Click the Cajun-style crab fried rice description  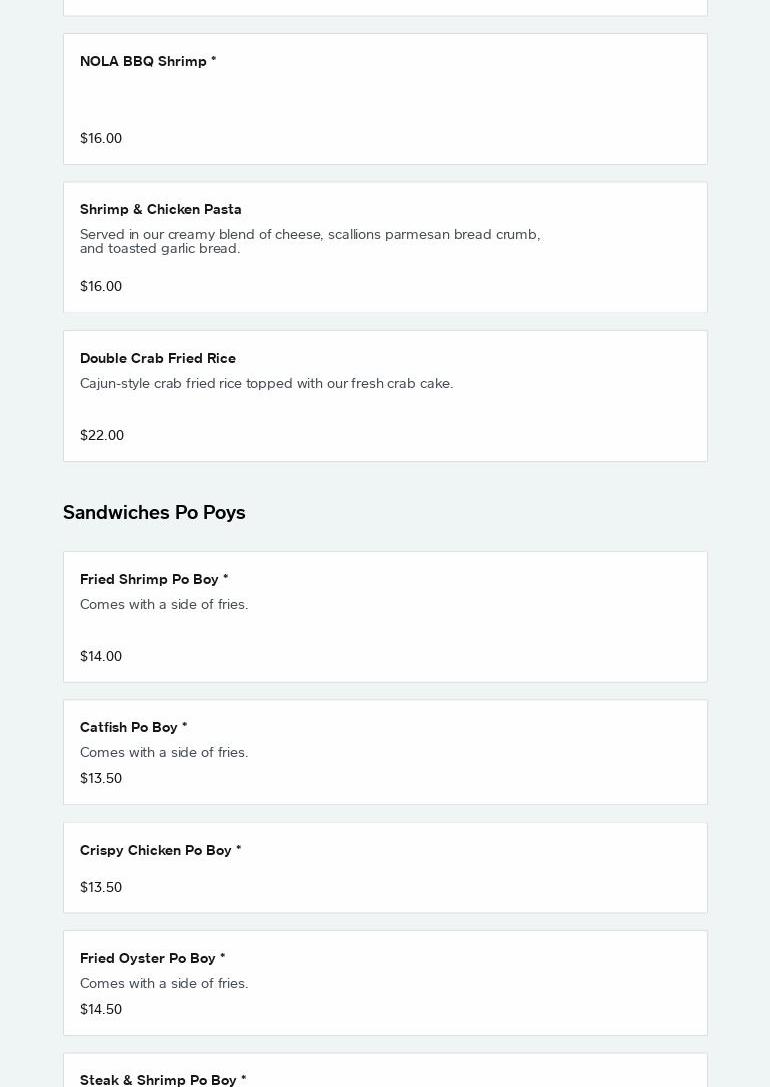click(266, 383)
